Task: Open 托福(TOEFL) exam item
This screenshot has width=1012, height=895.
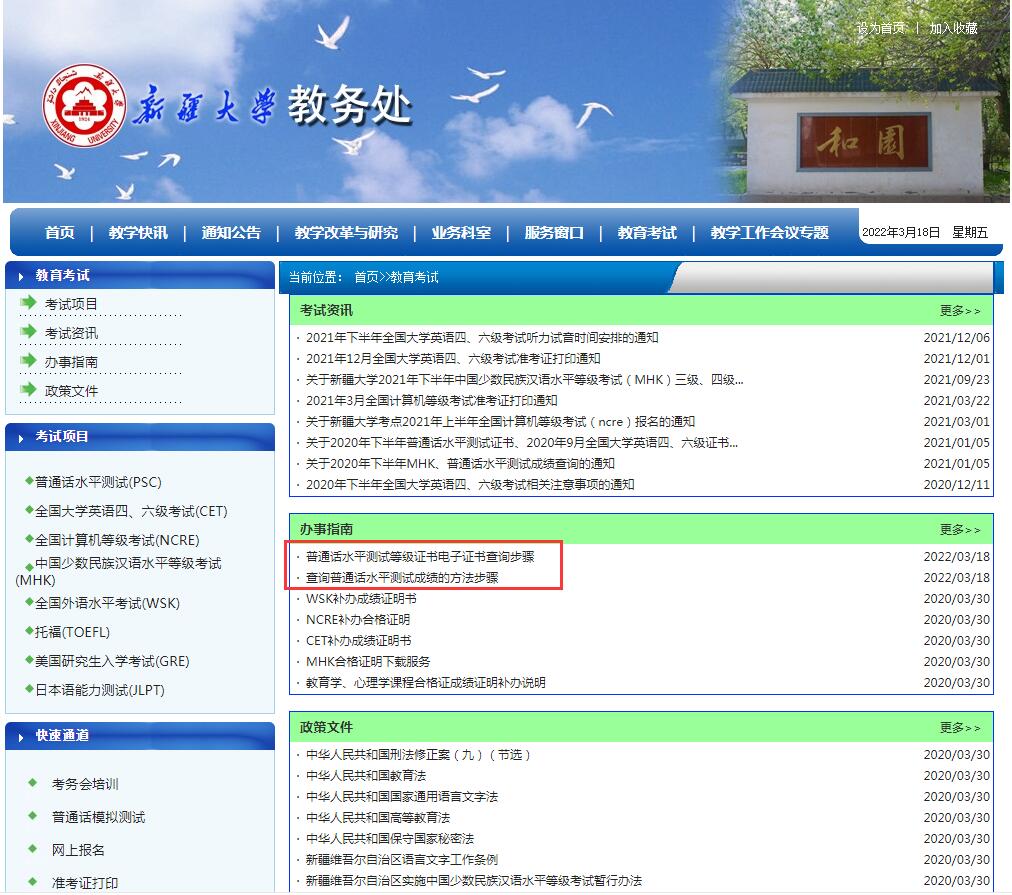Action: point(72,632)
